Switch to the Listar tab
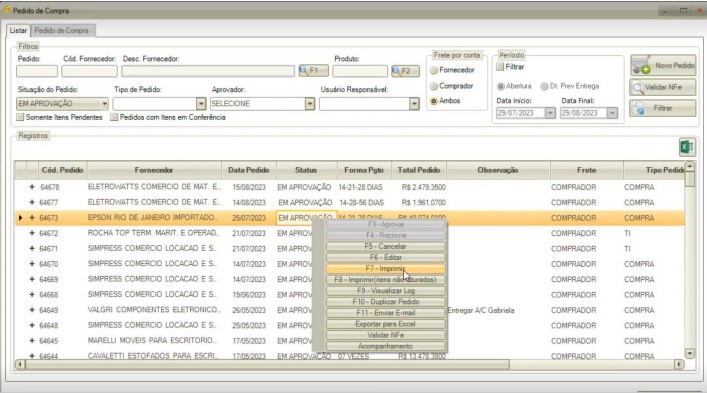Viewport: 707px width, 393px height. coord(18,30)
